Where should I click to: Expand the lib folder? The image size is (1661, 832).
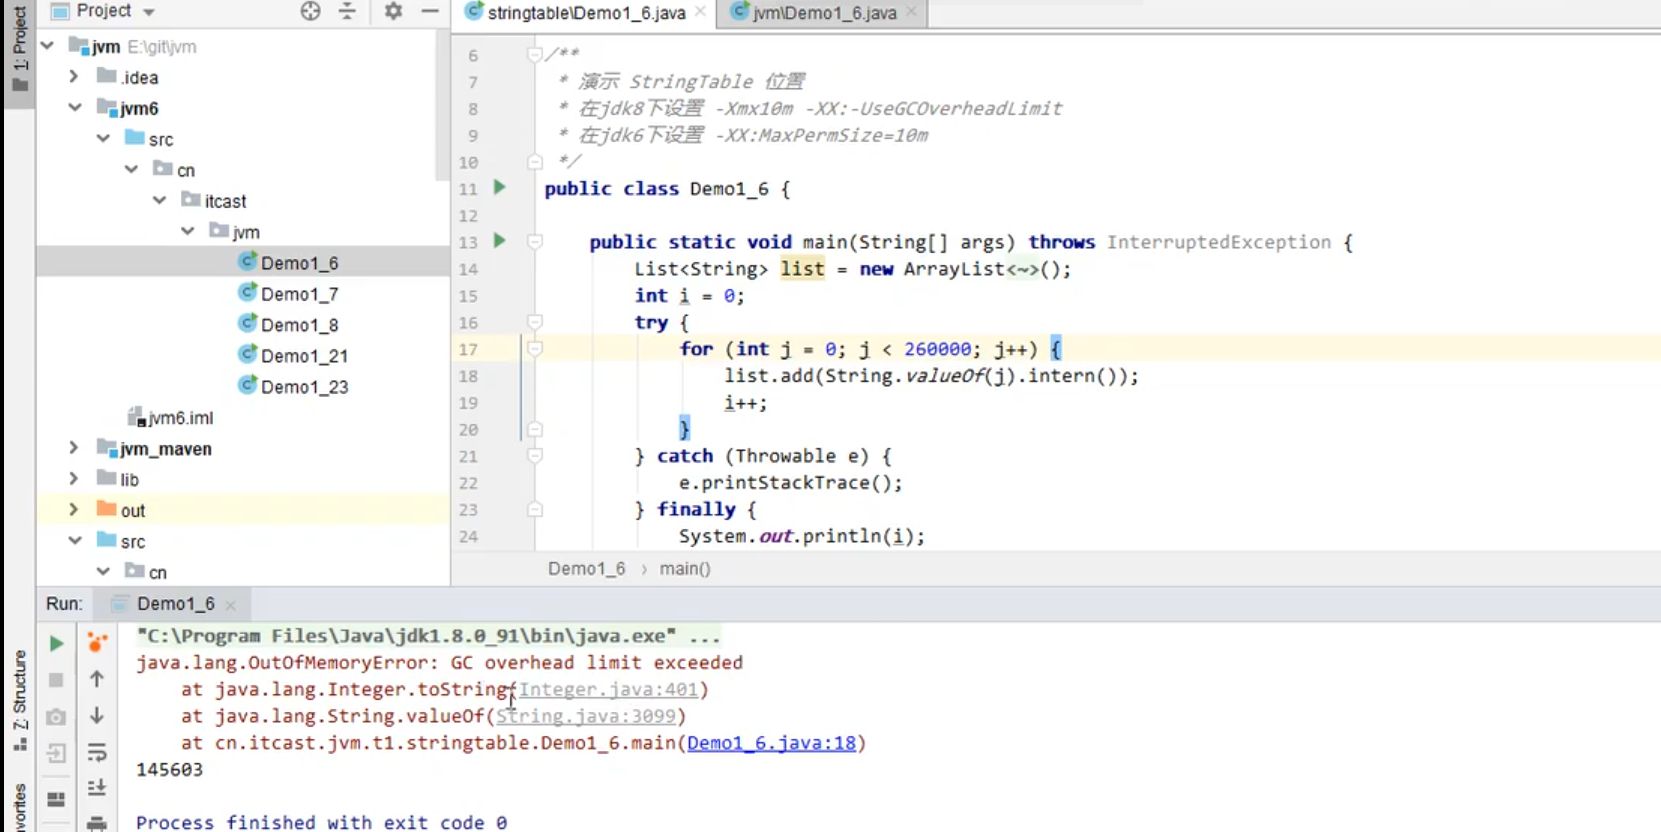tap(74, 479)
